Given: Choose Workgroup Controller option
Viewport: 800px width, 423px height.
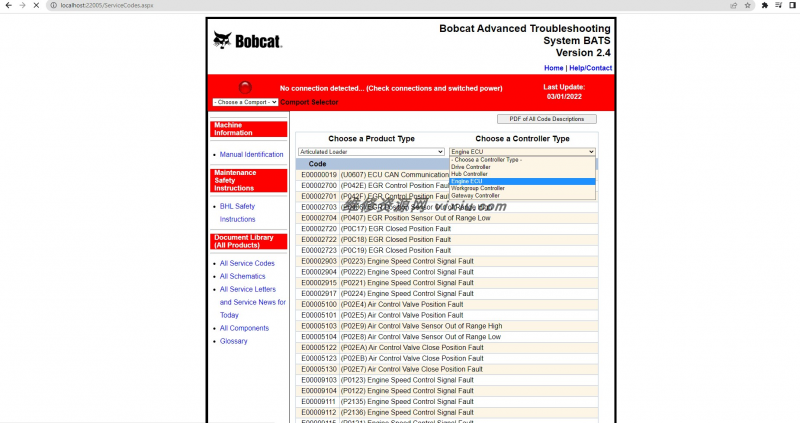Looking at the screenshot, I should (478, 188).
